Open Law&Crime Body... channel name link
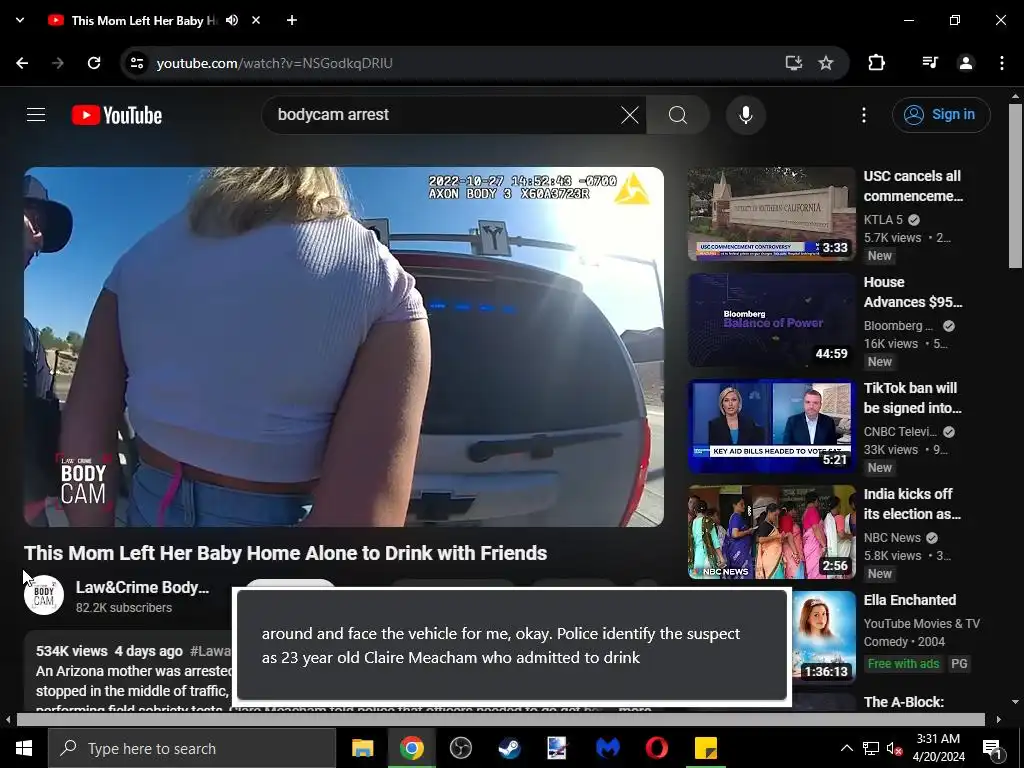Viewport: 1024px width, 768px height. 142,587
